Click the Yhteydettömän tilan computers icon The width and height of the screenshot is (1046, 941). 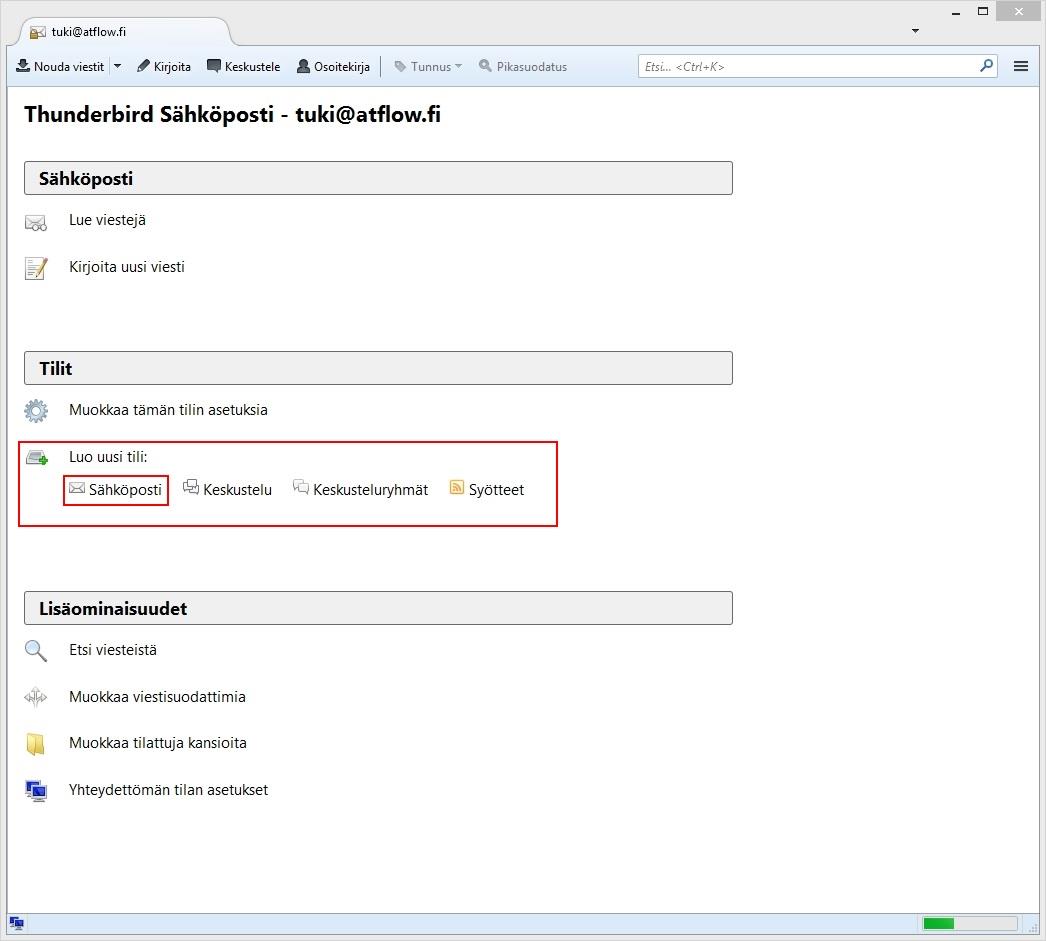pos(36,791)
